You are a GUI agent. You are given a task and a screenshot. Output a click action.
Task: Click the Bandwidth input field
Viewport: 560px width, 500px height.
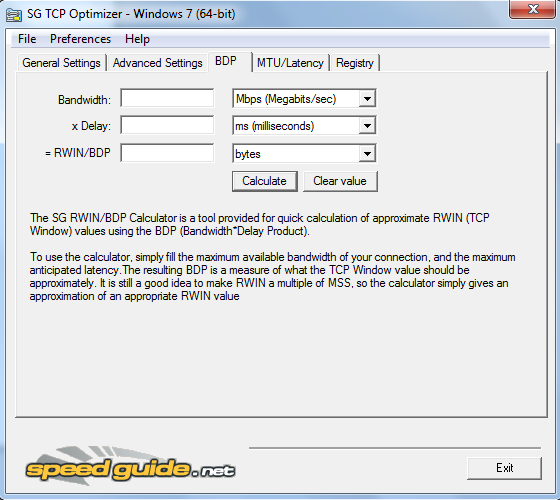[x=167, y=98]
